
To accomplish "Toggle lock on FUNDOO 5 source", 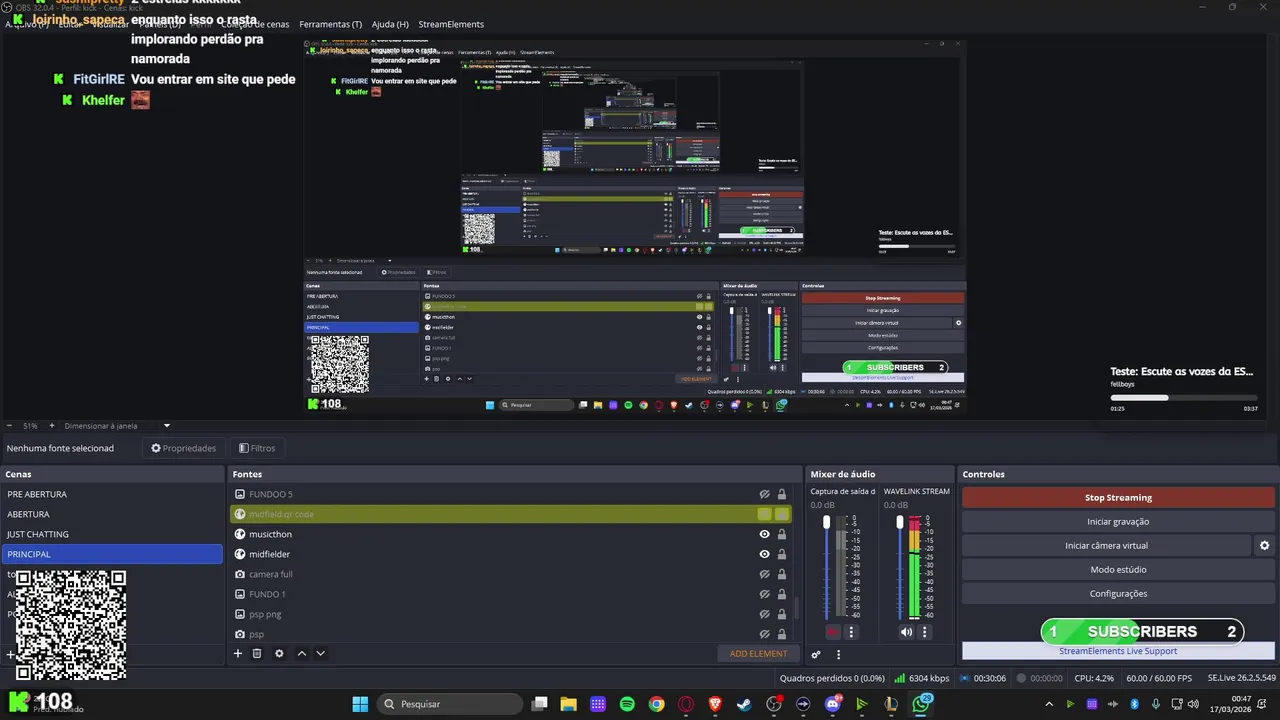I will point(782,494).
